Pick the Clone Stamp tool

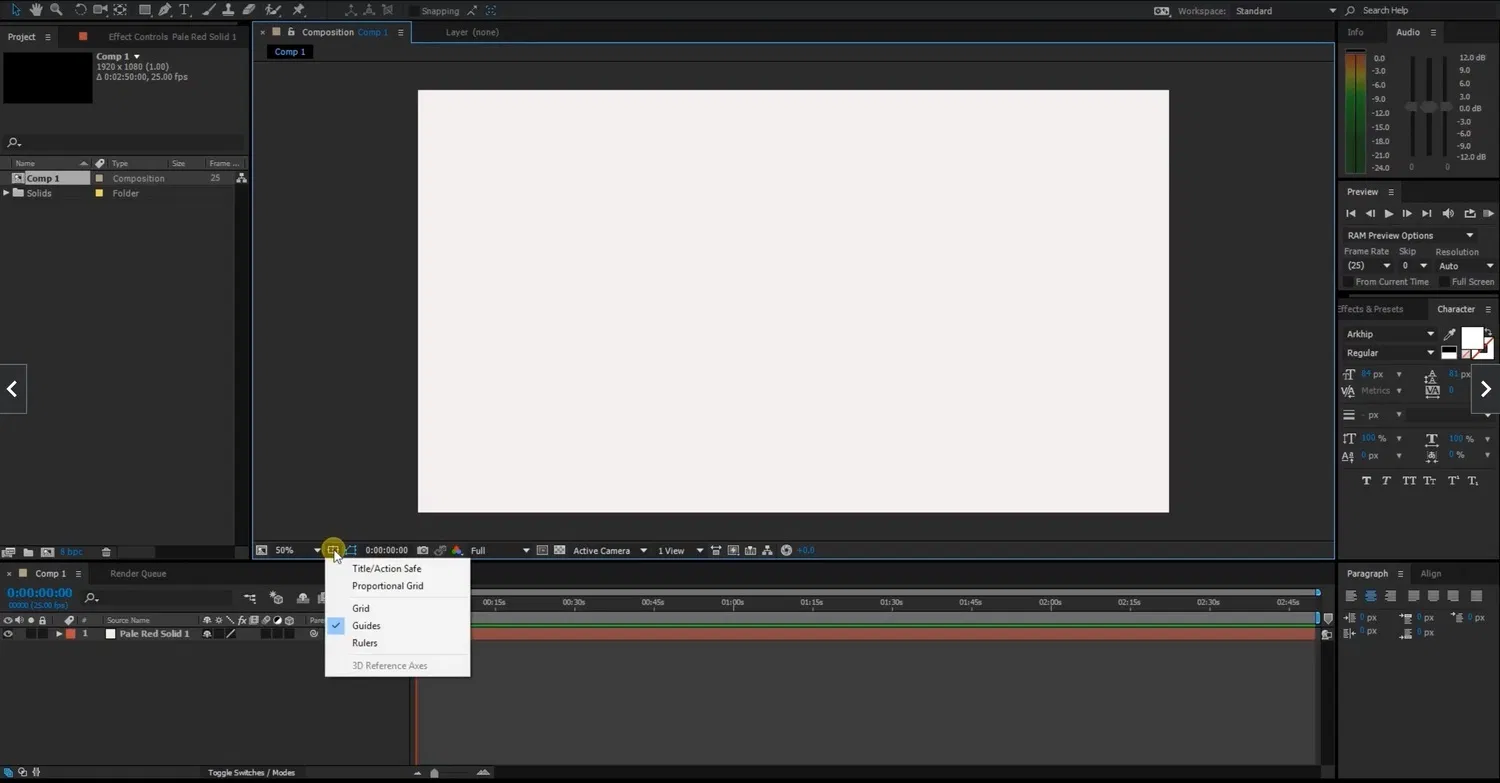[227, 10]
